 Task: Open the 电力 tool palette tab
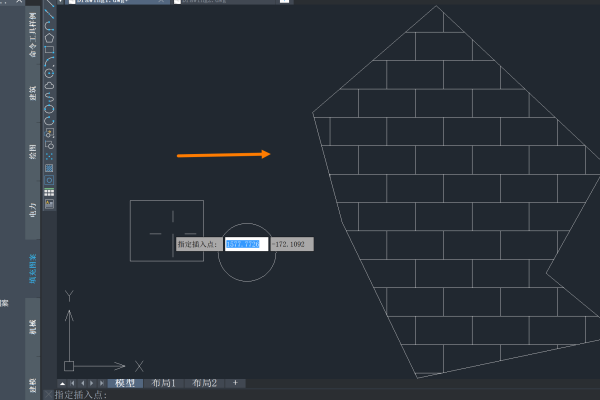pos(32,208)
